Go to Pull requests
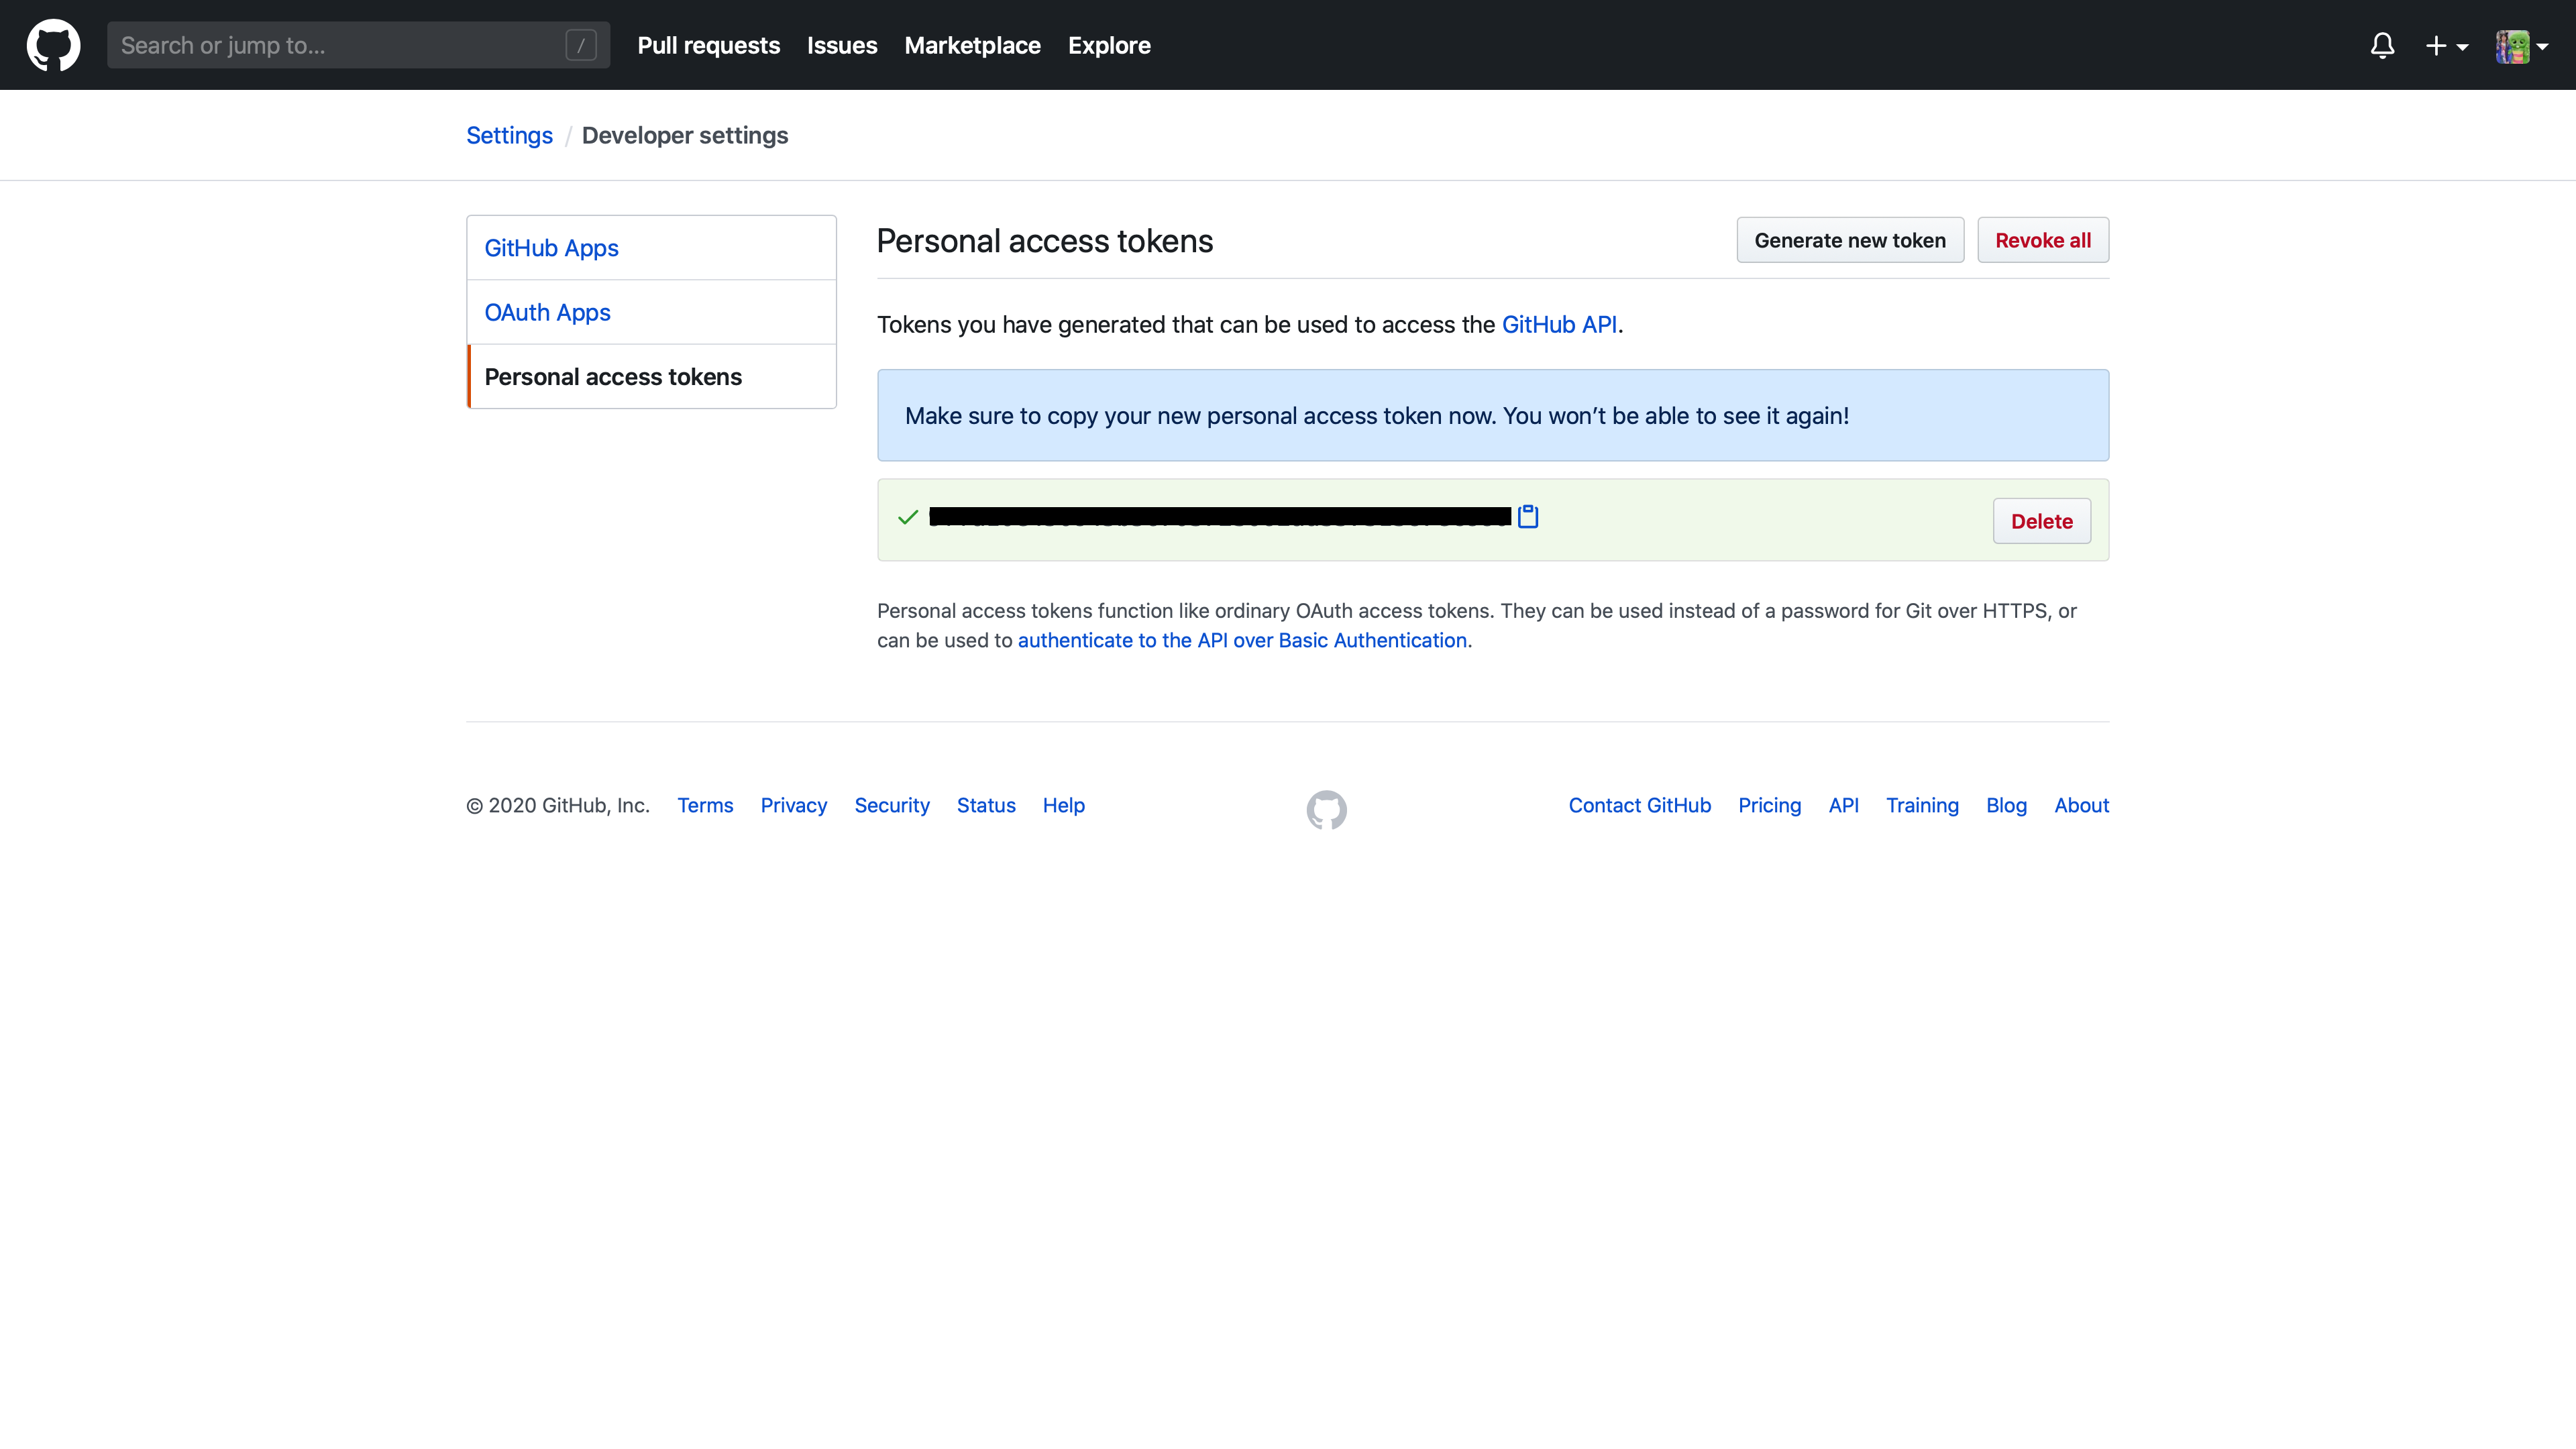The image size is (2576, 1449). click(708, 45)
